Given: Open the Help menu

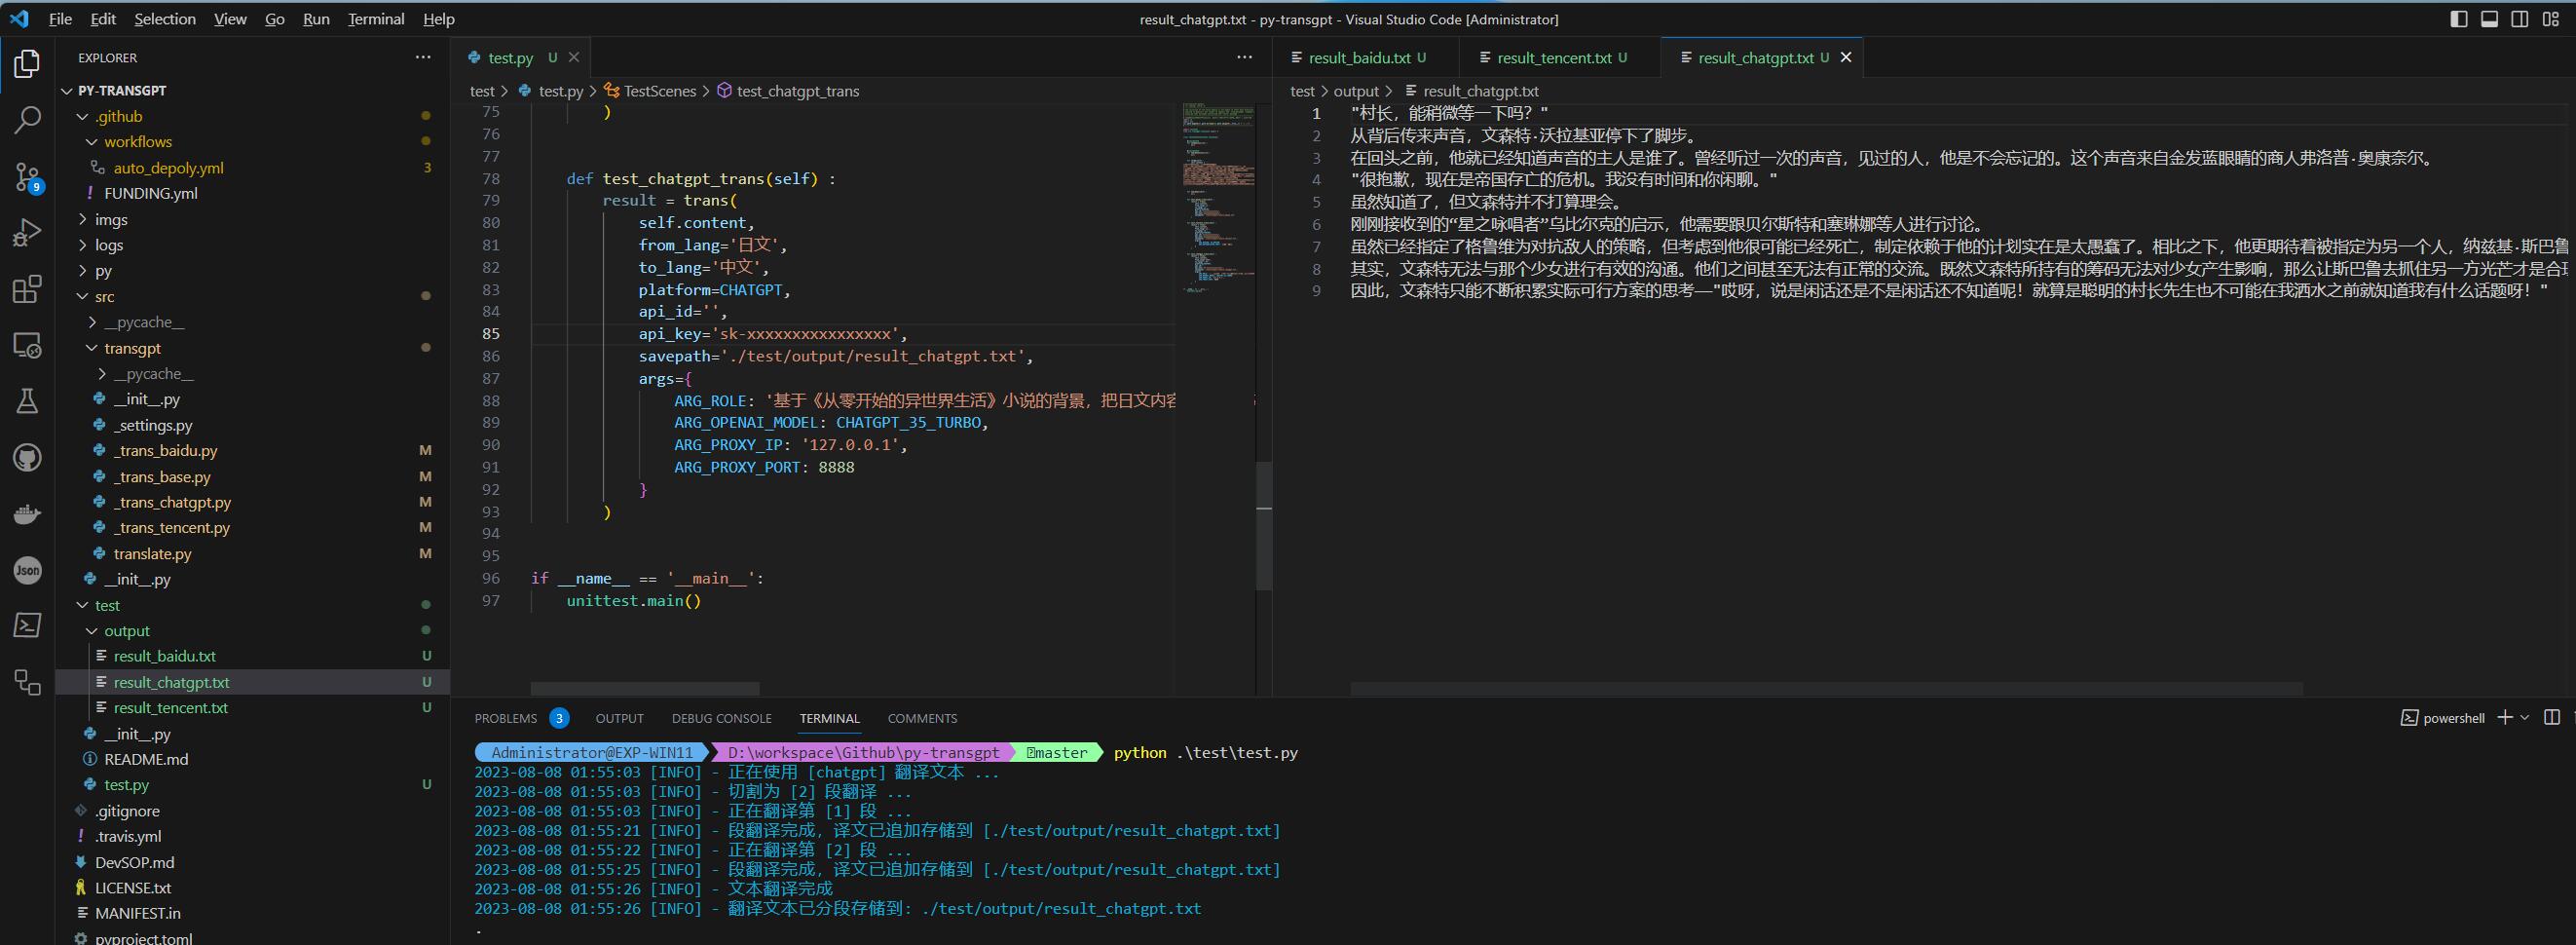Looking at the screenshot, I should tap(439, 19).
